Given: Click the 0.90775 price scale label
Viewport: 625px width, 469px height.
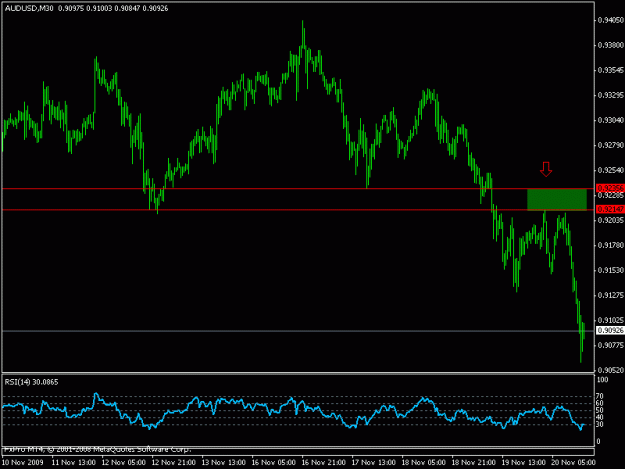Looking at the screenshot, I should tap(611, 345).
